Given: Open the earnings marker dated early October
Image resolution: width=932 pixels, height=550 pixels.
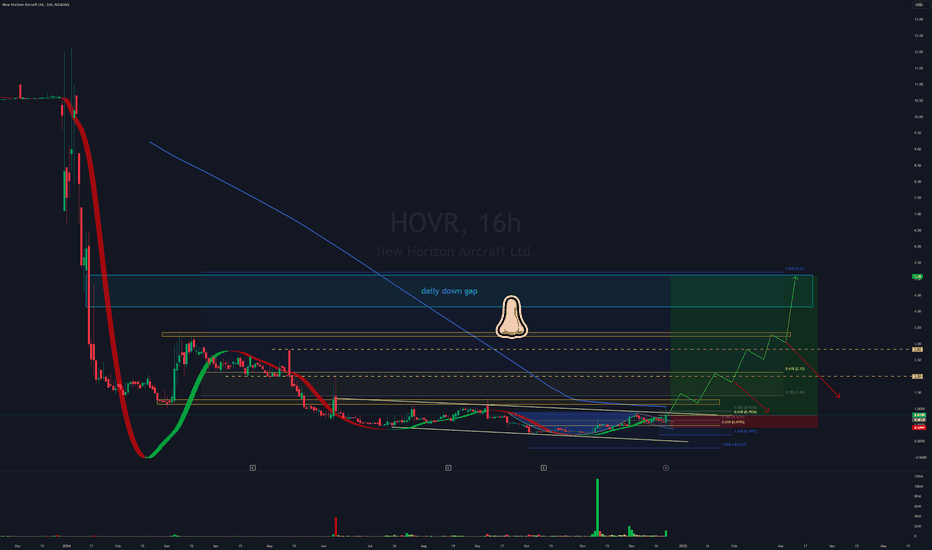Looking at the screenshot, I should point(543,468).
